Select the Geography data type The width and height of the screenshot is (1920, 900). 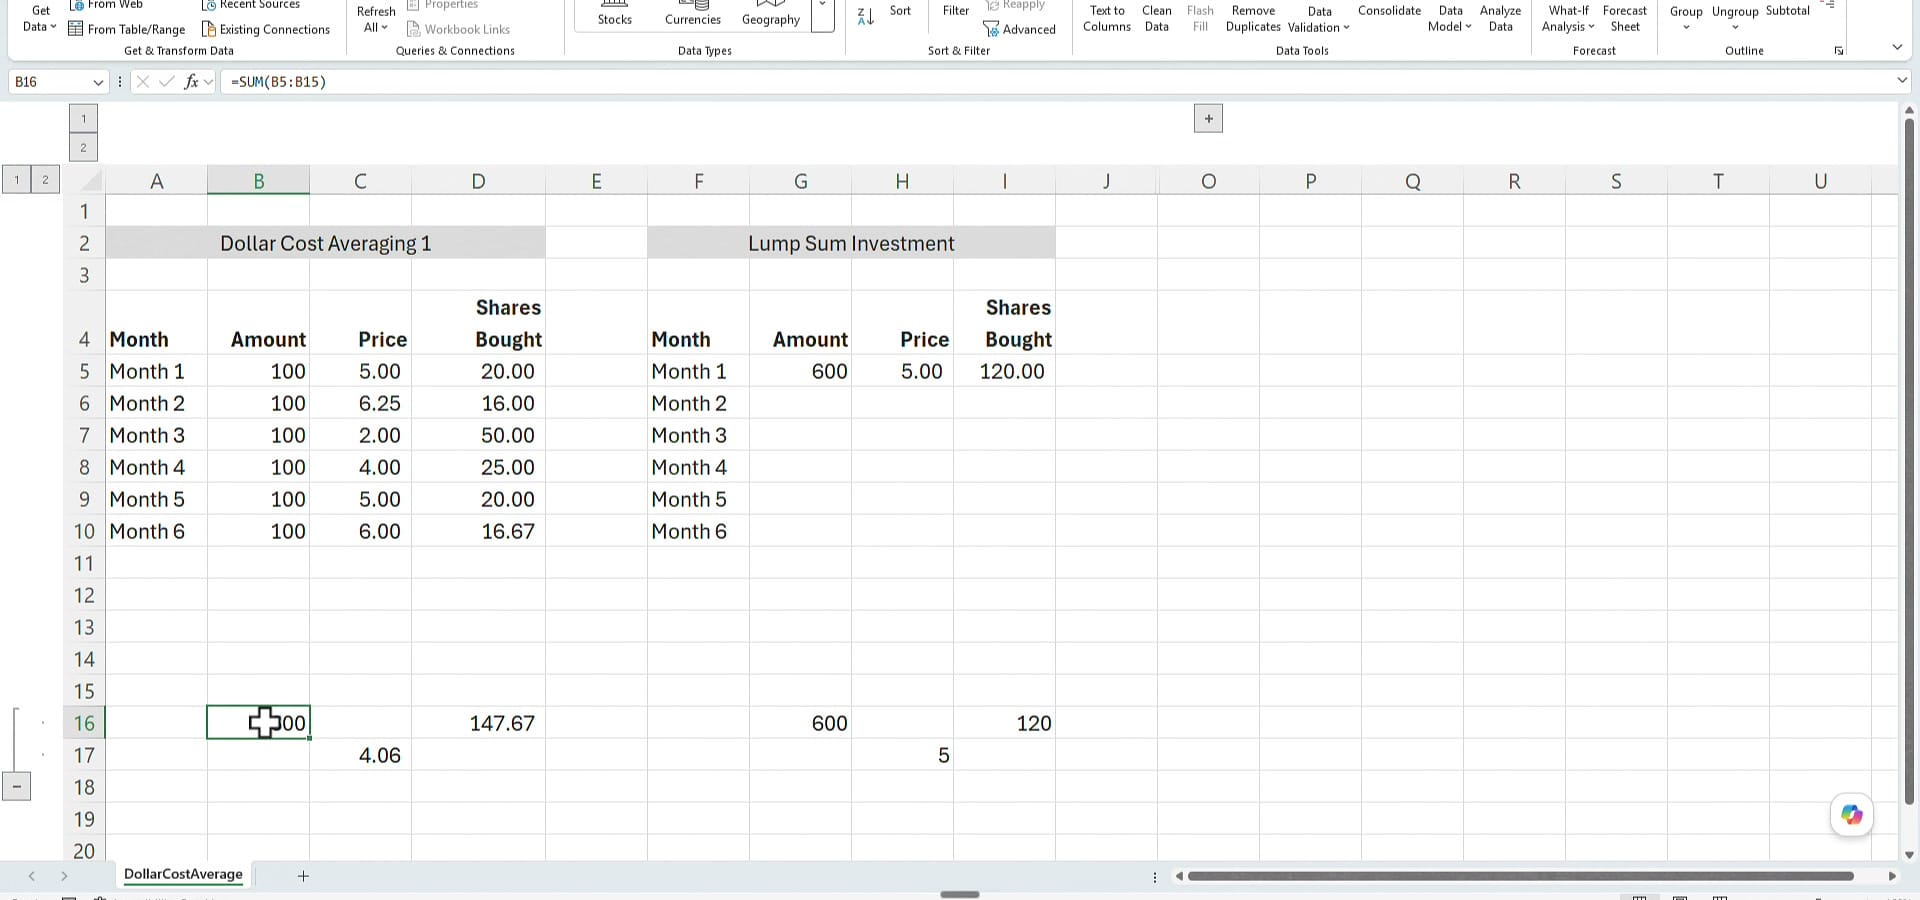(771, 14)
